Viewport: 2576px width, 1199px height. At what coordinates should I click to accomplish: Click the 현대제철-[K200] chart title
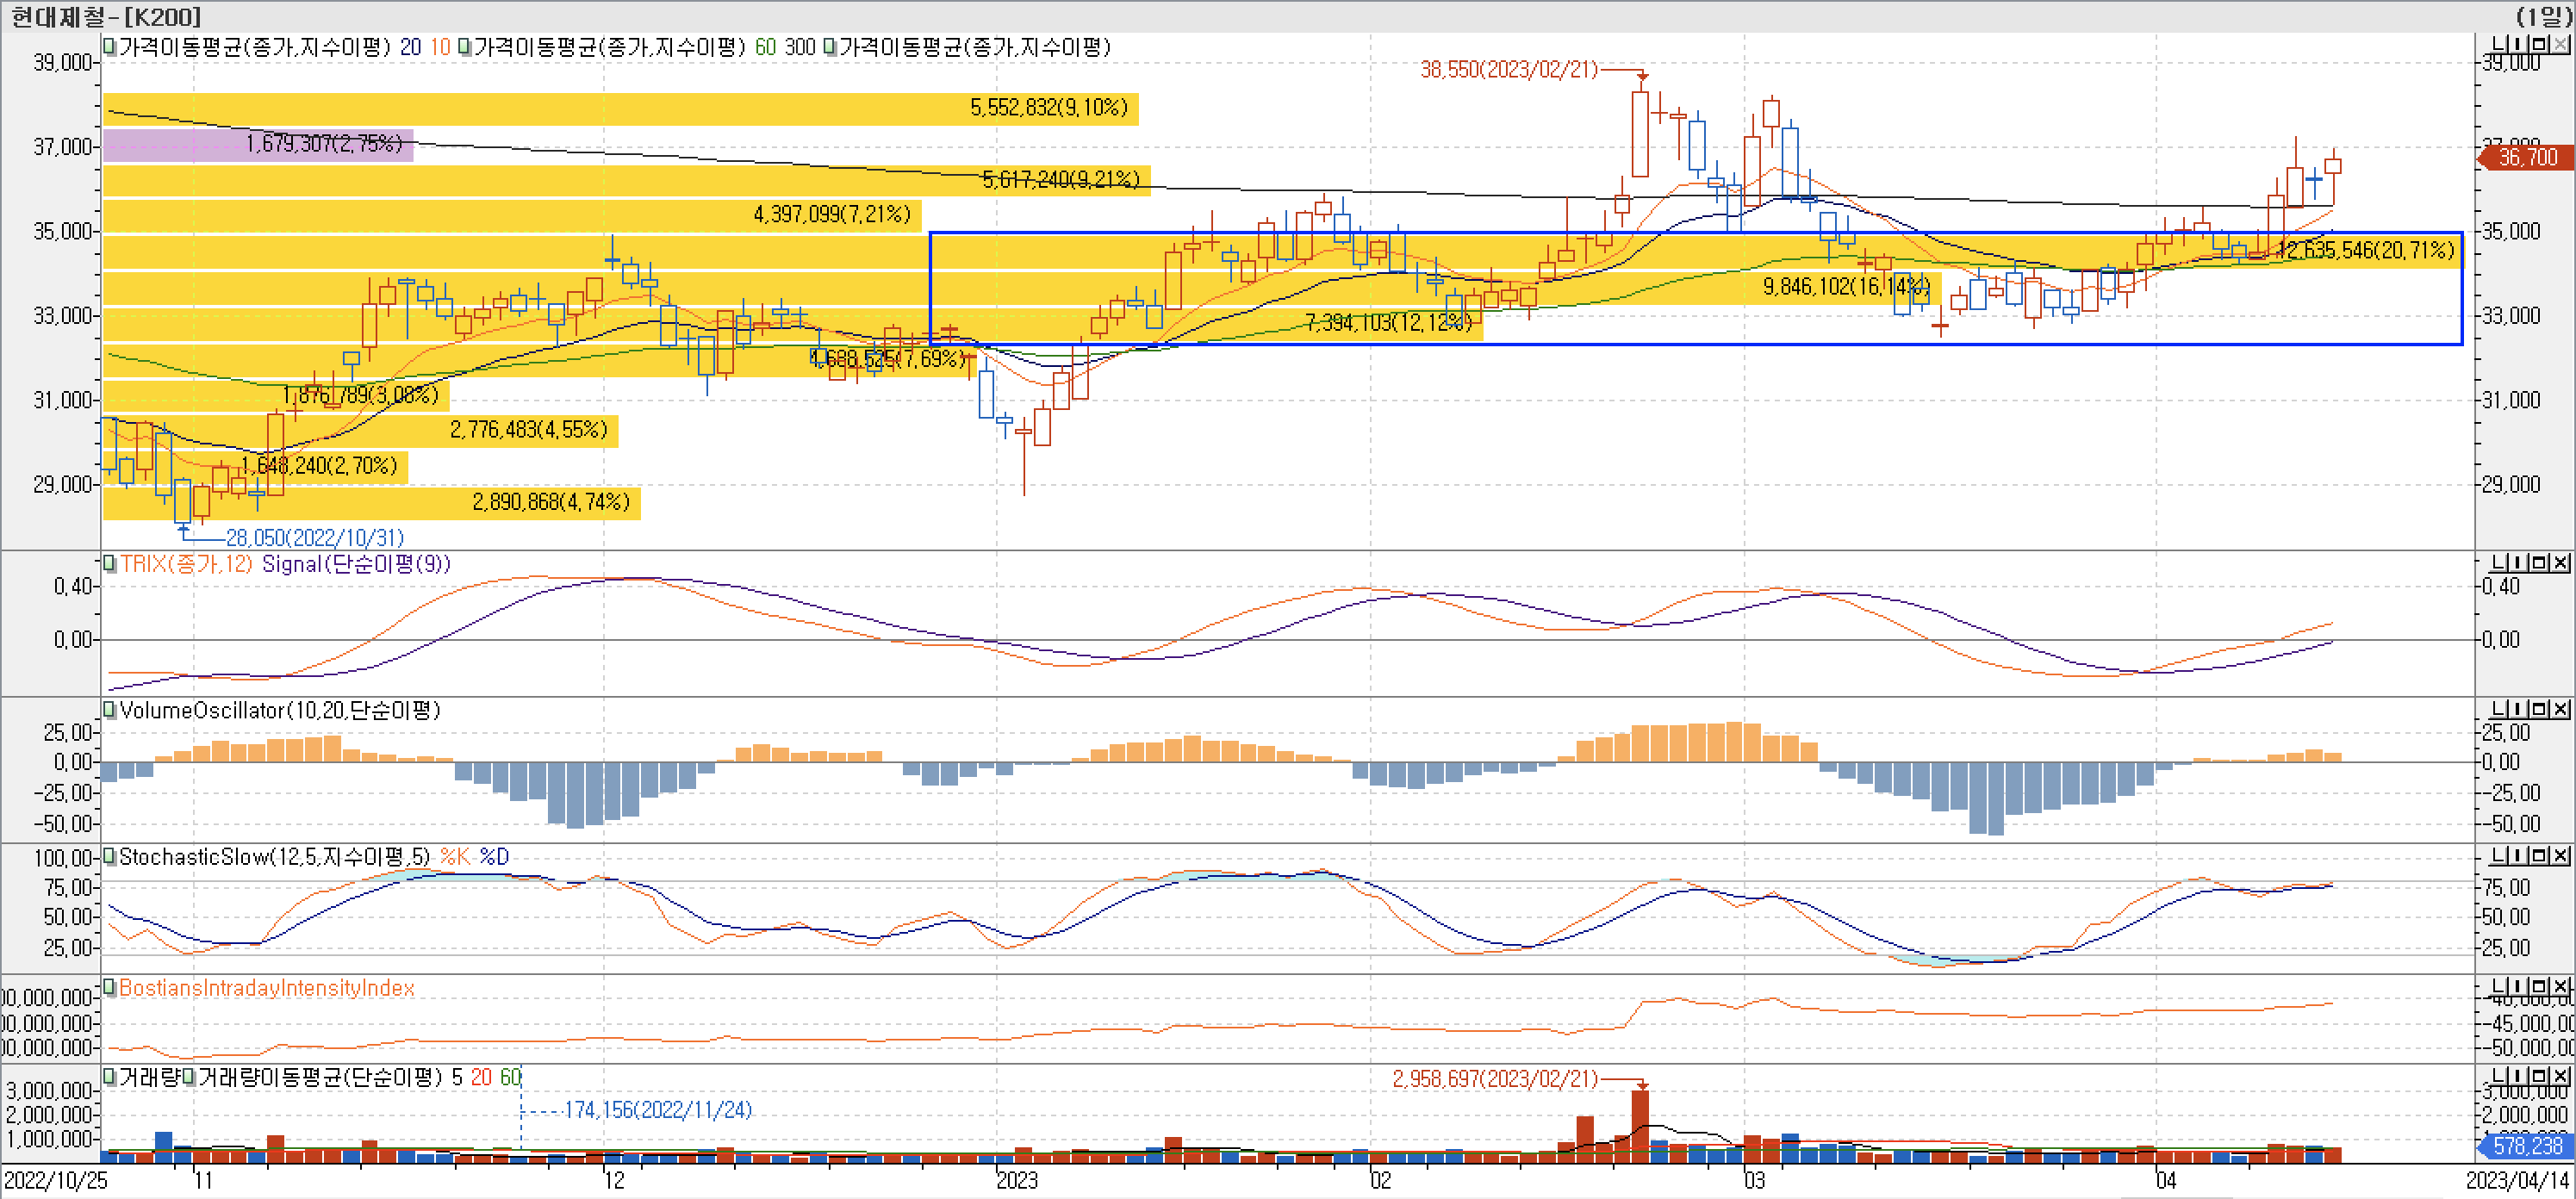click(105, 16)
